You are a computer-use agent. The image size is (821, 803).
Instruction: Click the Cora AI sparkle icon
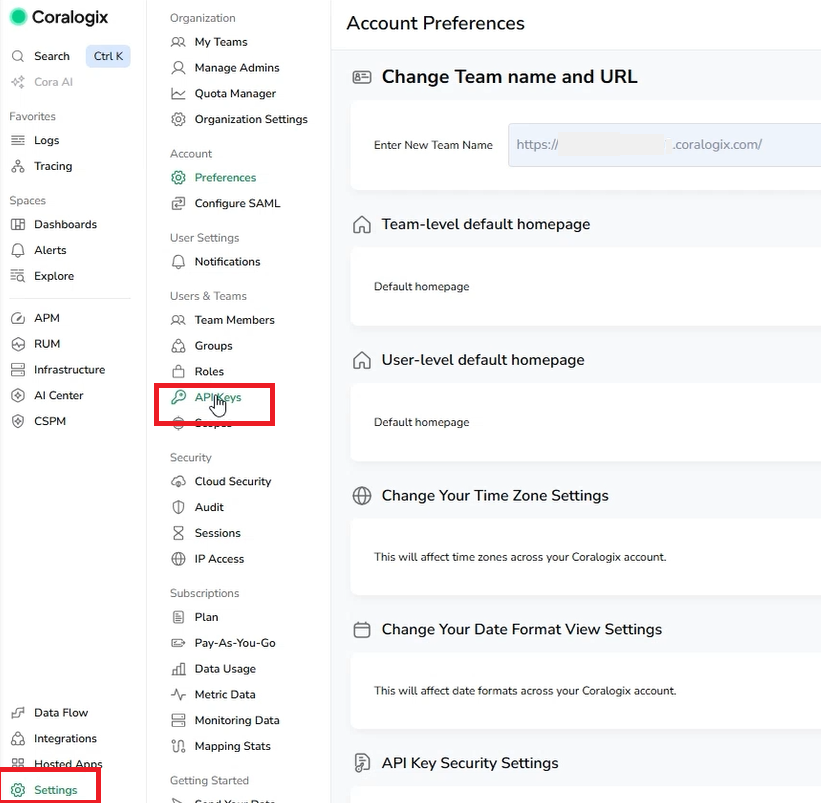(18, 82)
